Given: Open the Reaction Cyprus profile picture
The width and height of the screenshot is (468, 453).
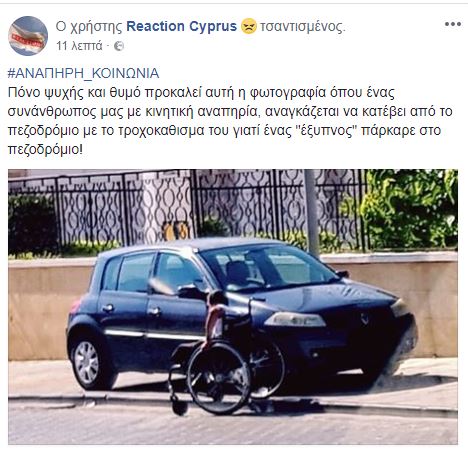Looking at the screenshot, I should (x=28, y=36).
